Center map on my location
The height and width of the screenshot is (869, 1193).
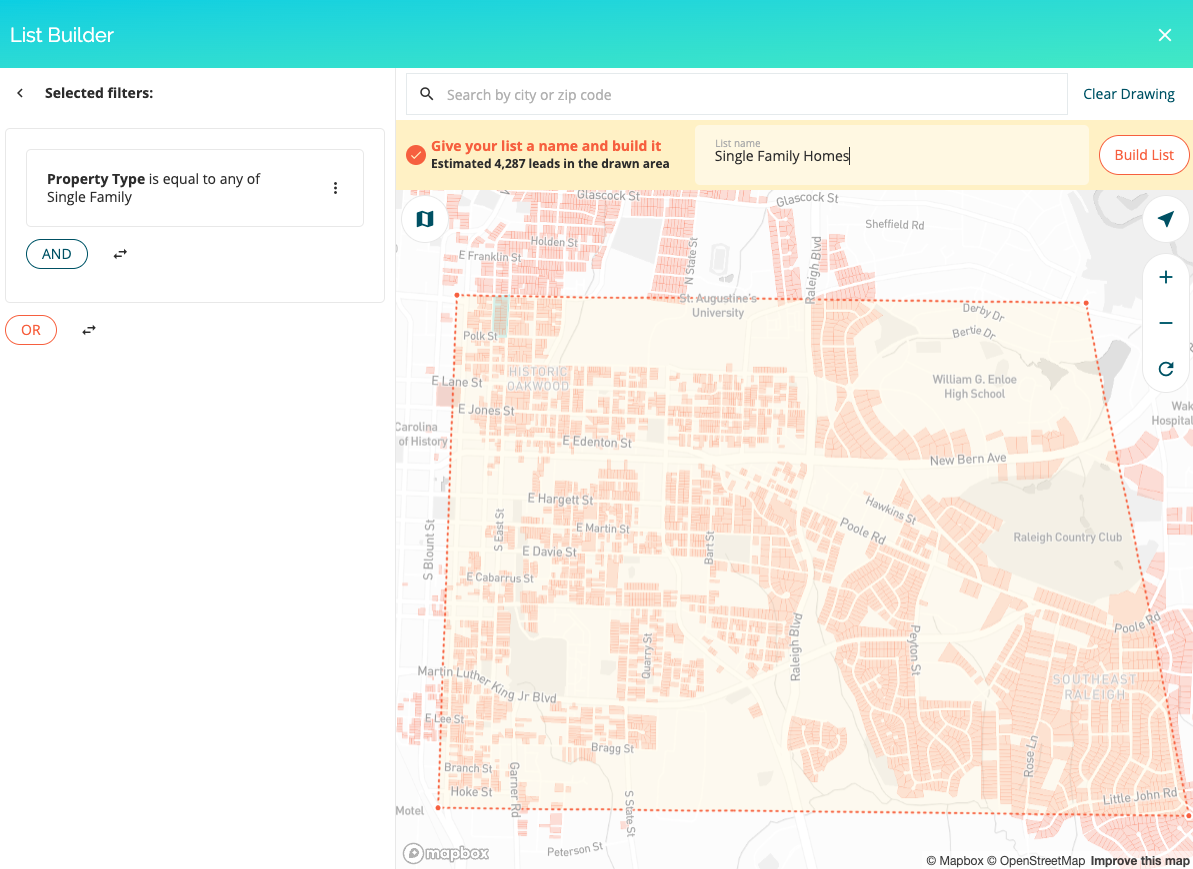tap(1165, 219)
